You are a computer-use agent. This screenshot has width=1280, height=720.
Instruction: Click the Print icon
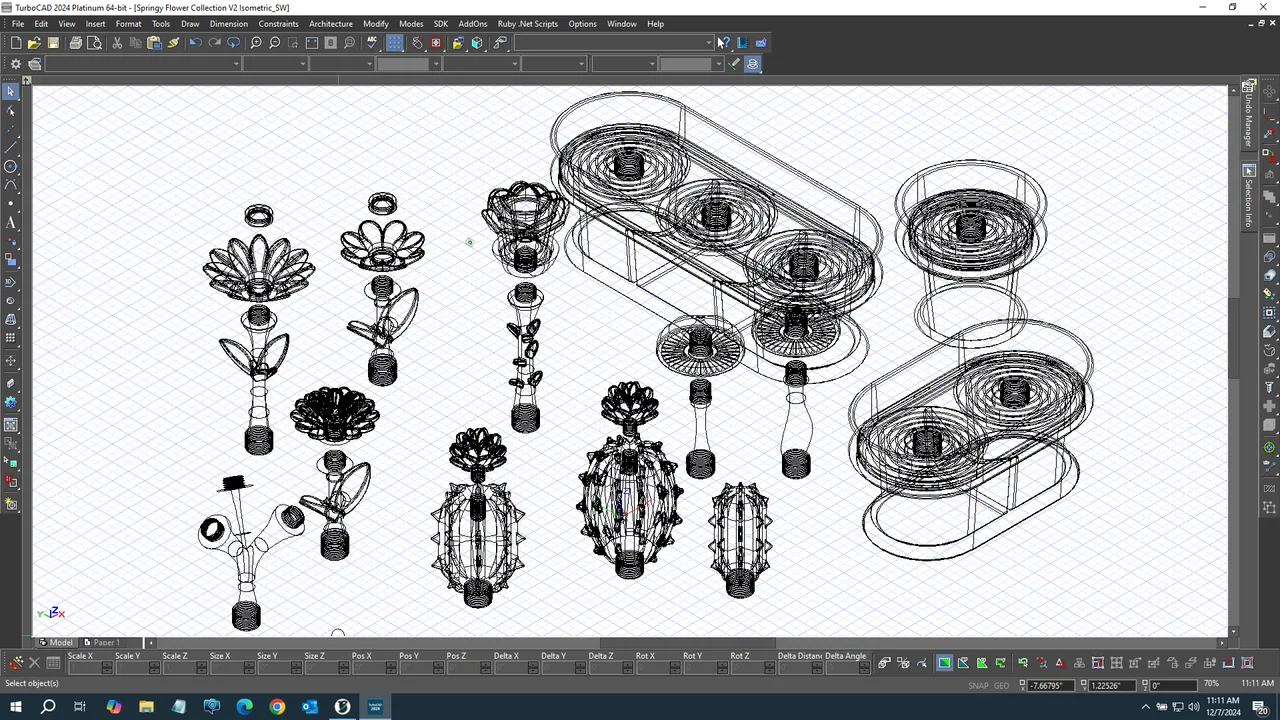(x=76, y=43)
